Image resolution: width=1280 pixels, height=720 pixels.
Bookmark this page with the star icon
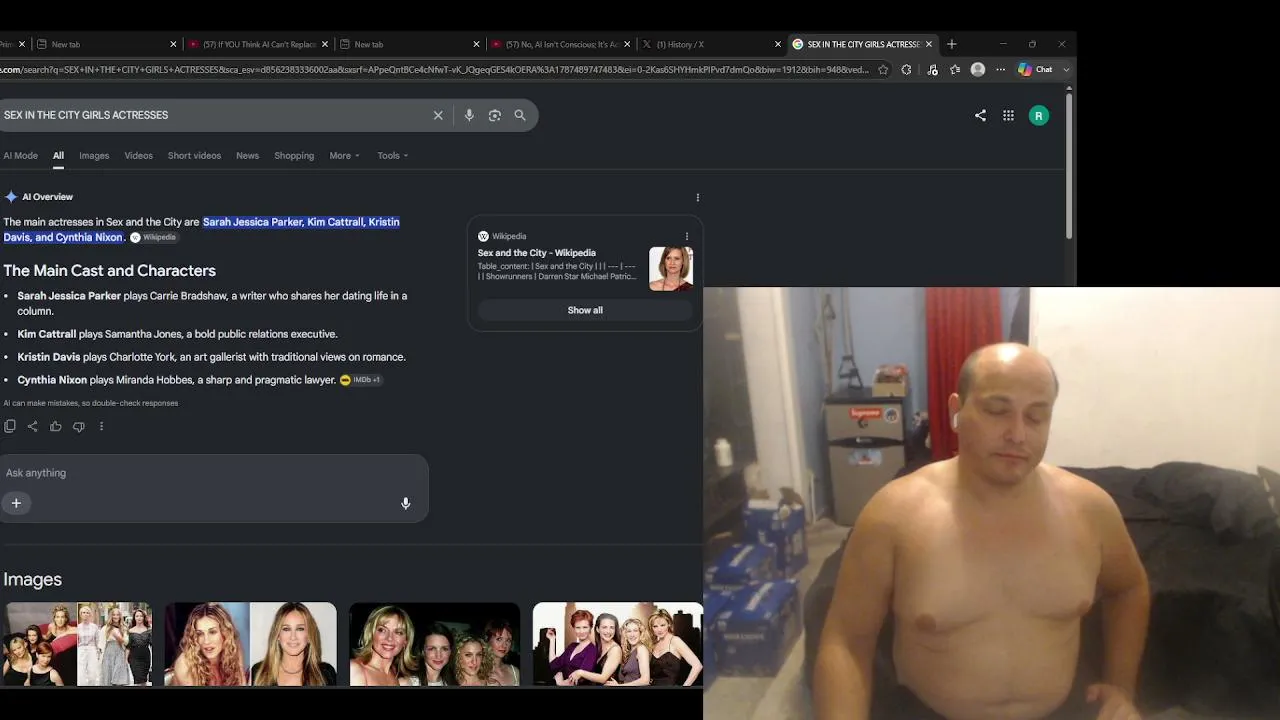click(883, 70)
